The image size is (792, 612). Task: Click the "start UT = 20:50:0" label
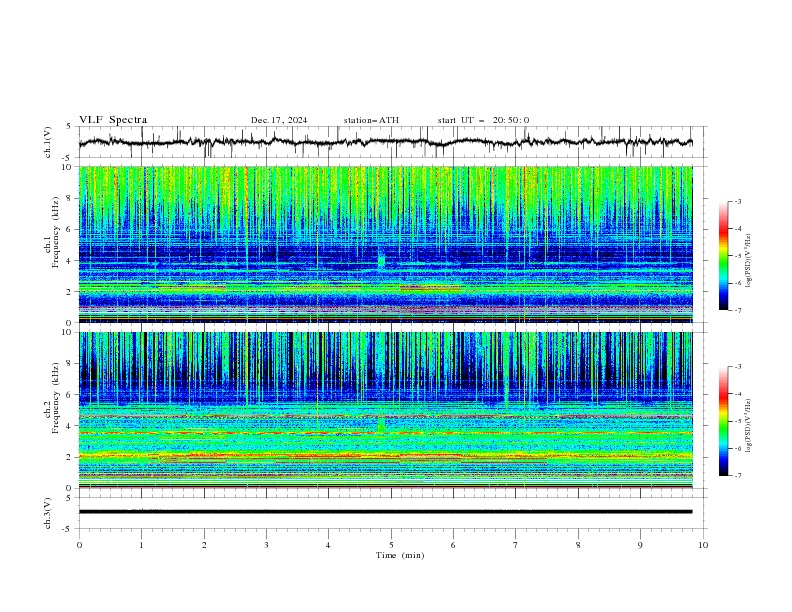point(483,120)
